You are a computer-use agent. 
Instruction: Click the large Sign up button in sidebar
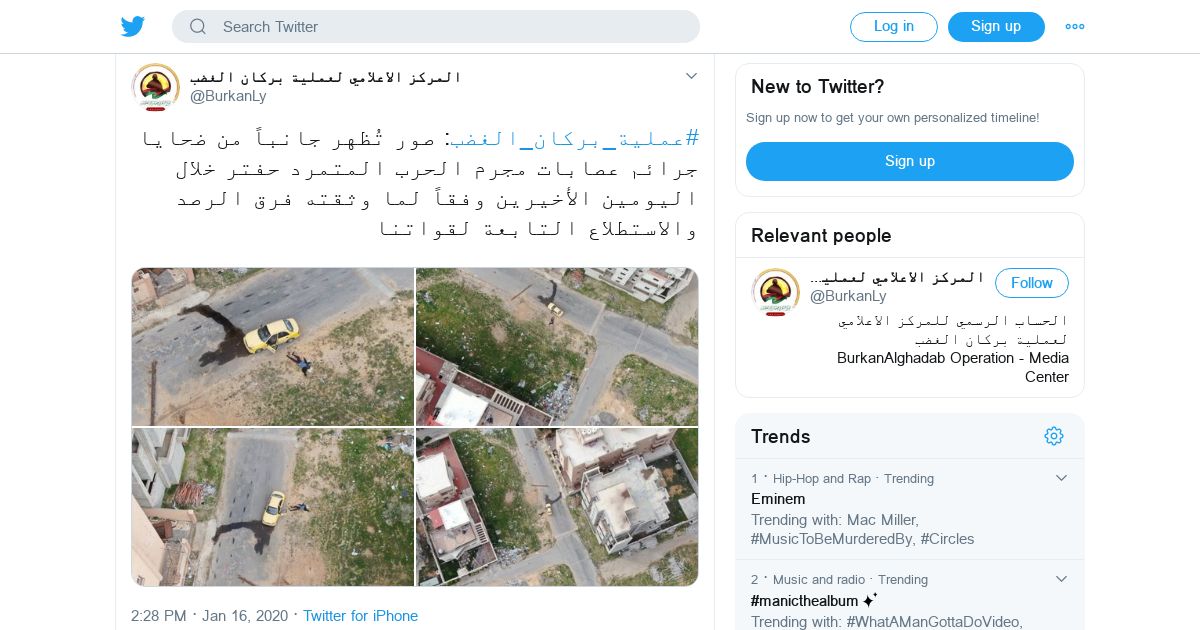[910, 161]
